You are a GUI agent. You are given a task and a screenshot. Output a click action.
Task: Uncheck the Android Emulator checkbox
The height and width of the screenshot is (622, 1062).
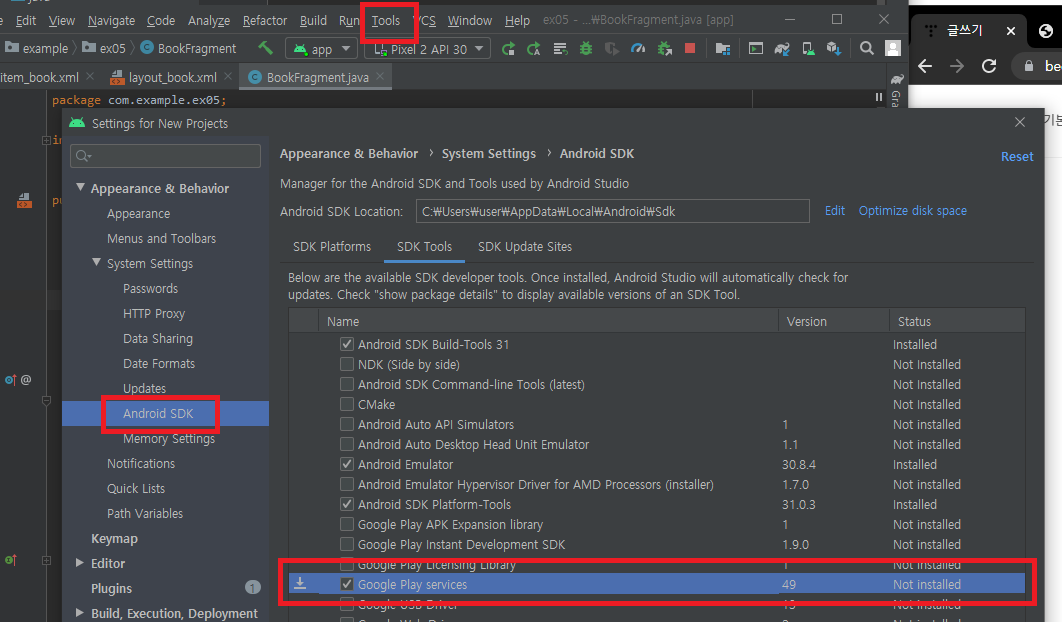tap(347, 464)
